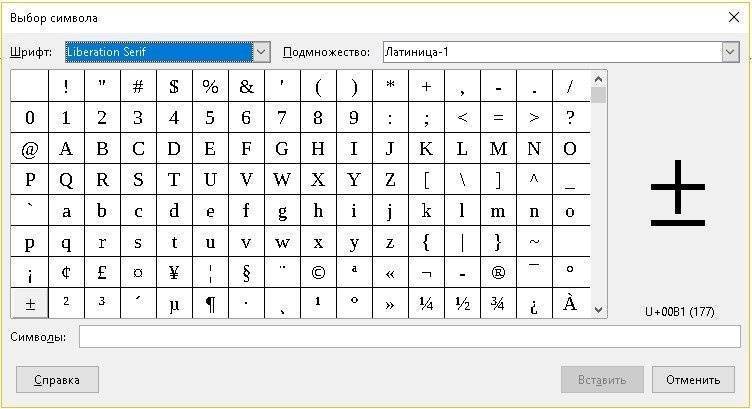752x409 pixels.
Task: Select the question mark ? character
Action: [571, 117]
